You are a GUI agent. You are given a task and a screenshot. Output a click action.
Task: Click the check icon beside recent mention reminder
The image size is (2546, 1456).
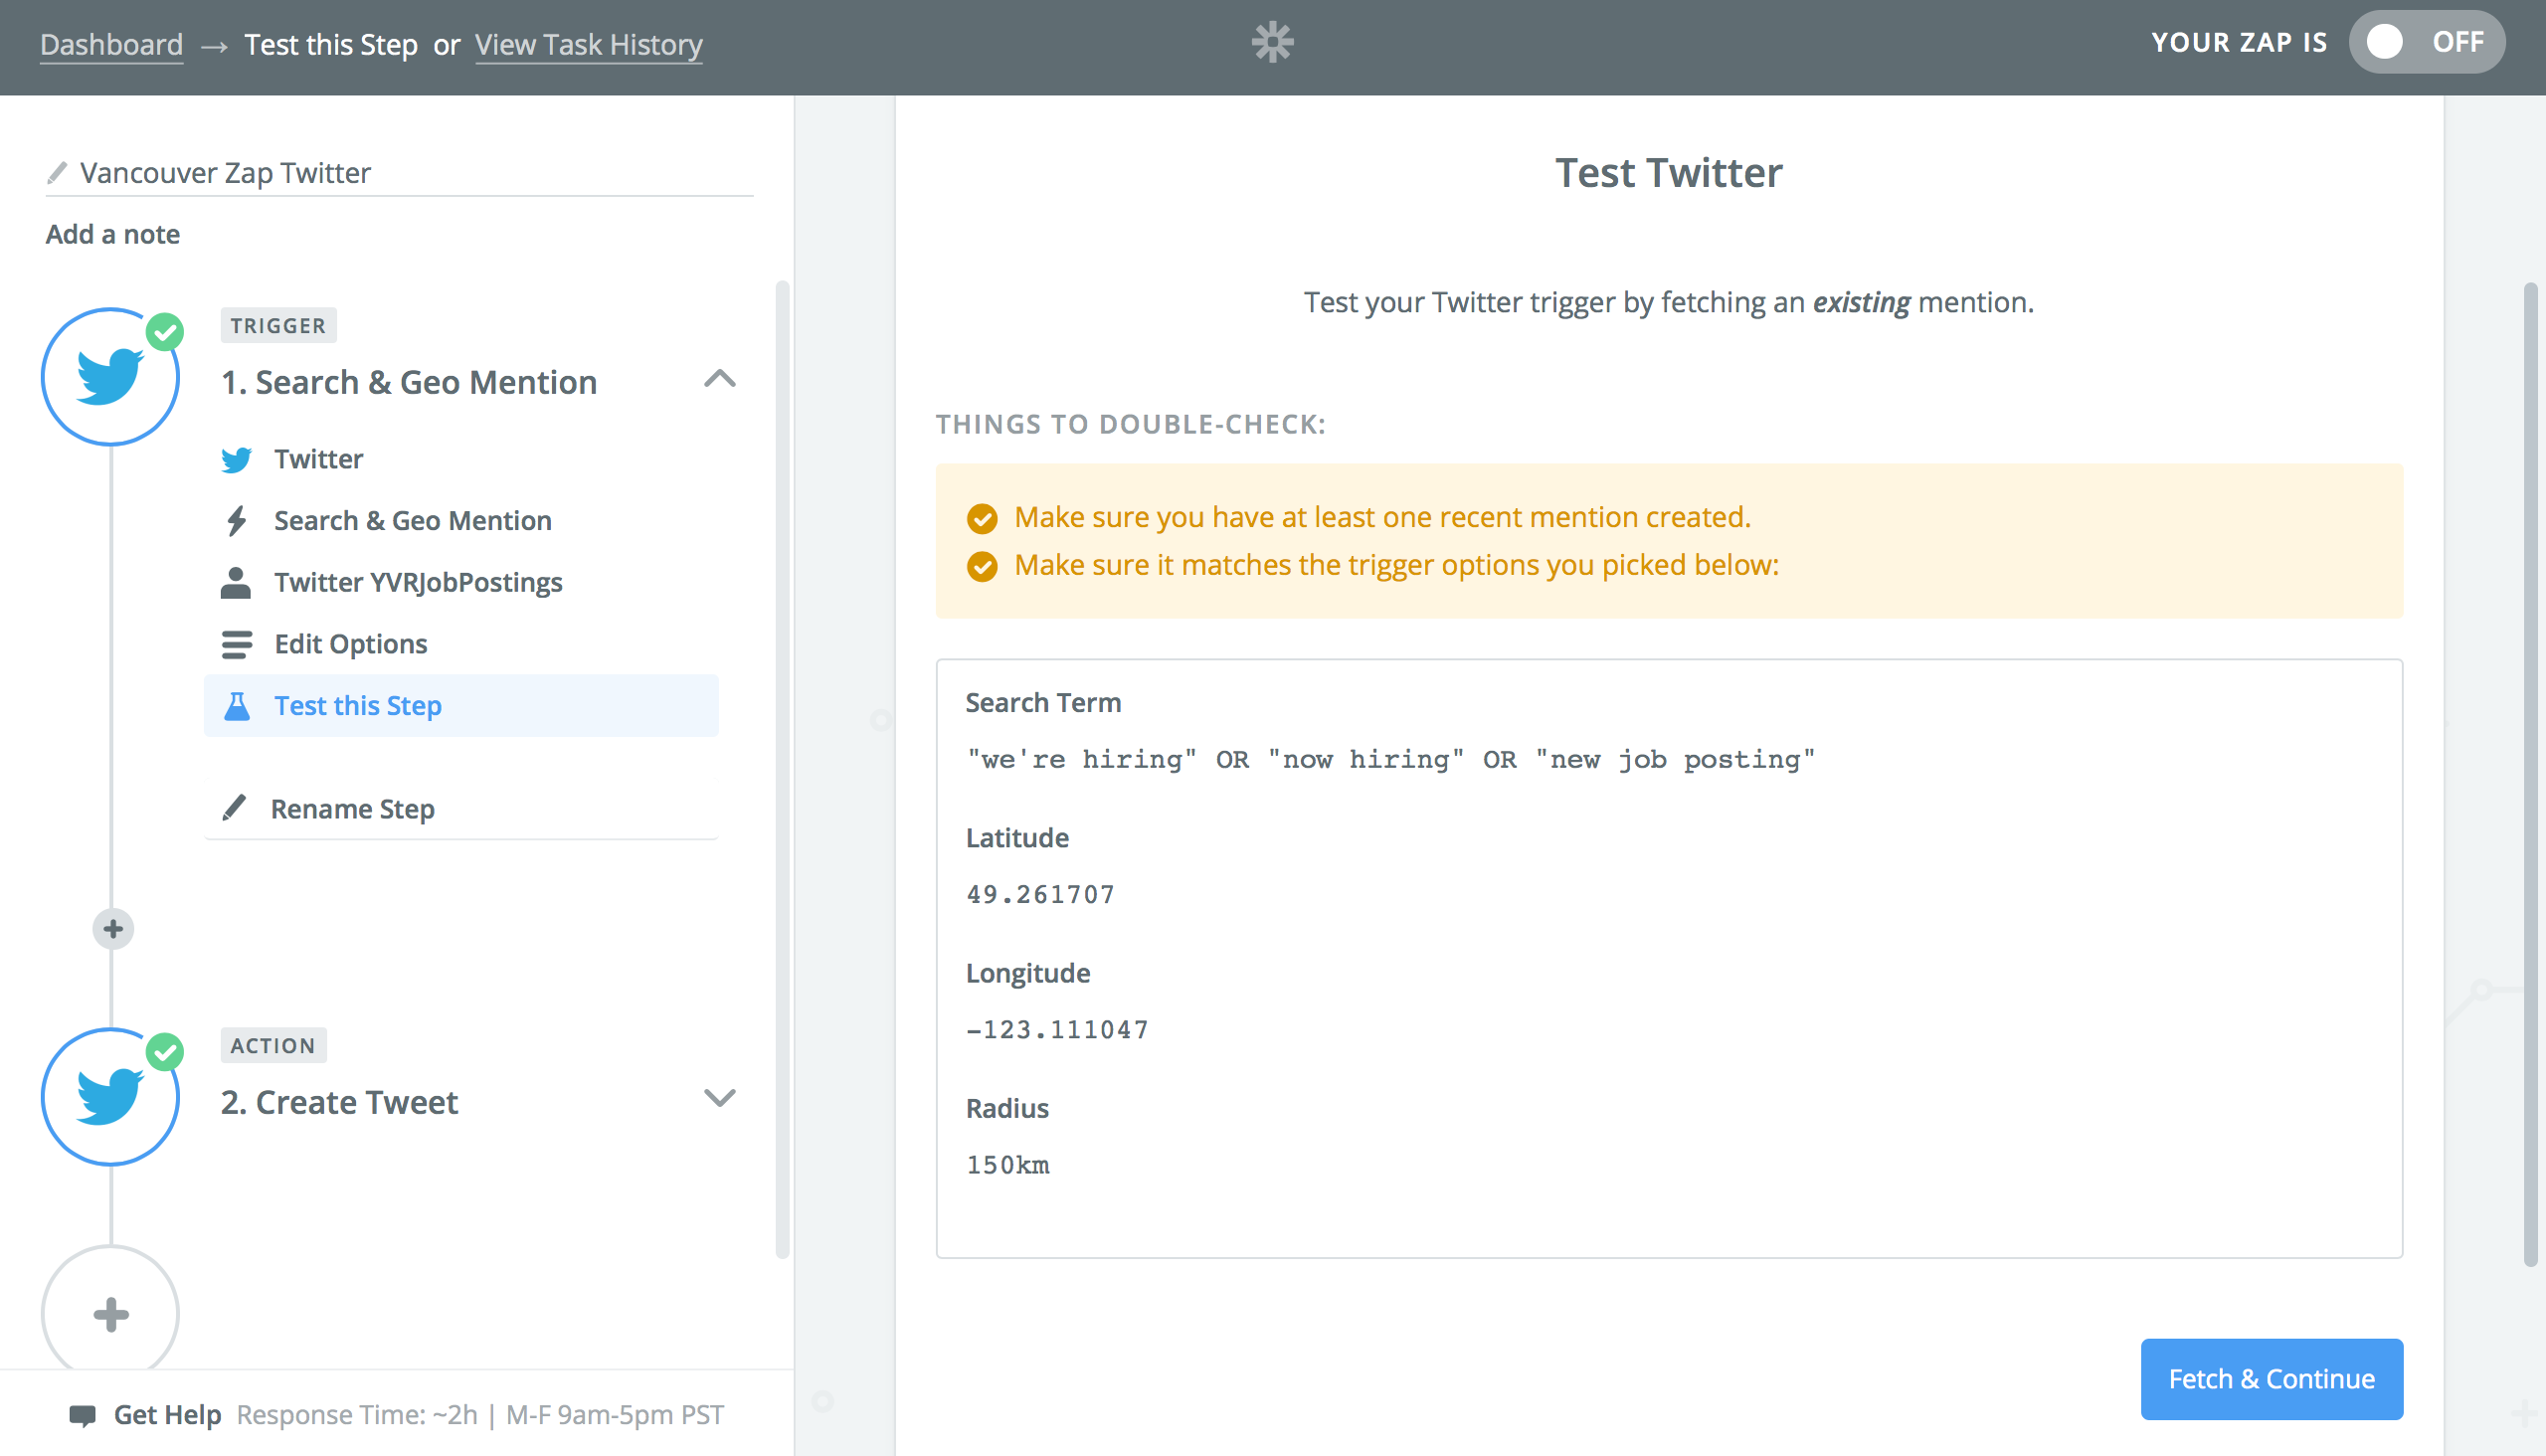pos(982,518)
